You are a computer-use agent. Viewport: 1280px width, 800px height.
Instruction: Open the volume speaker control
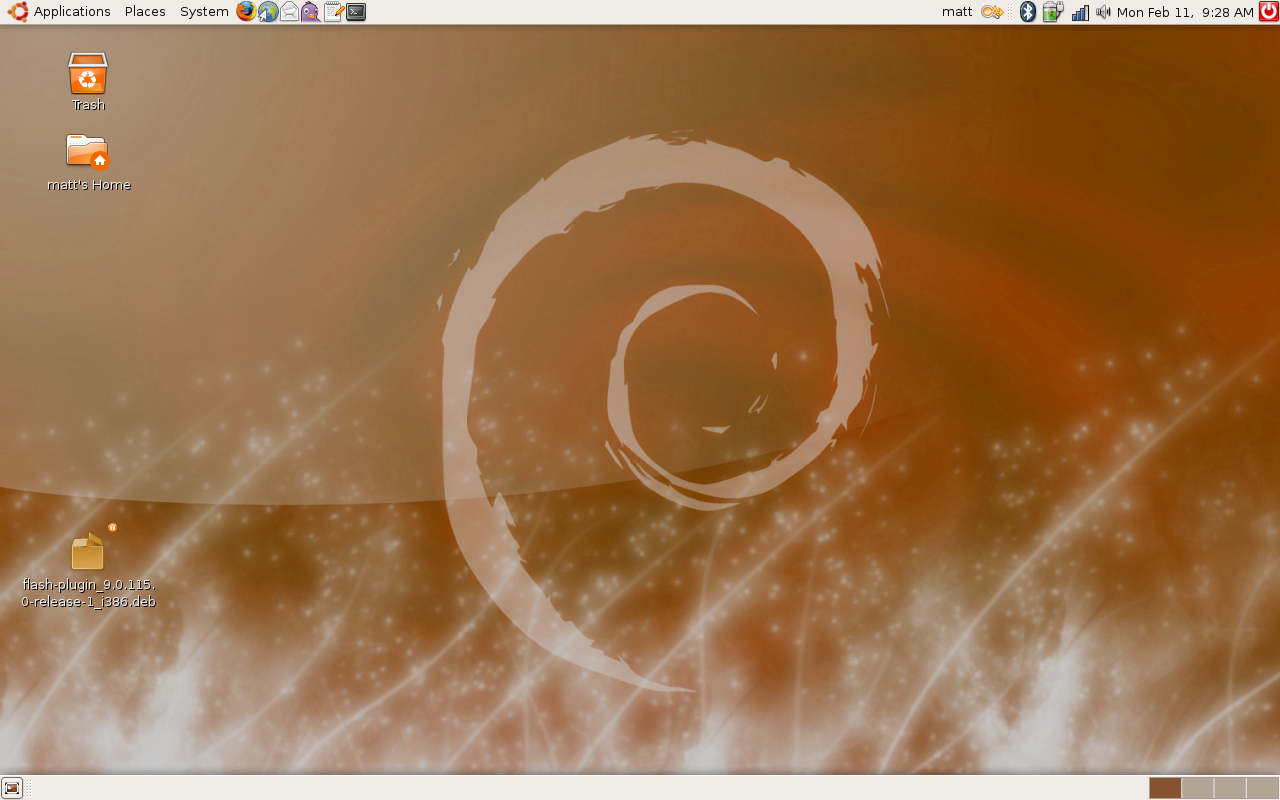[1103, 12]
